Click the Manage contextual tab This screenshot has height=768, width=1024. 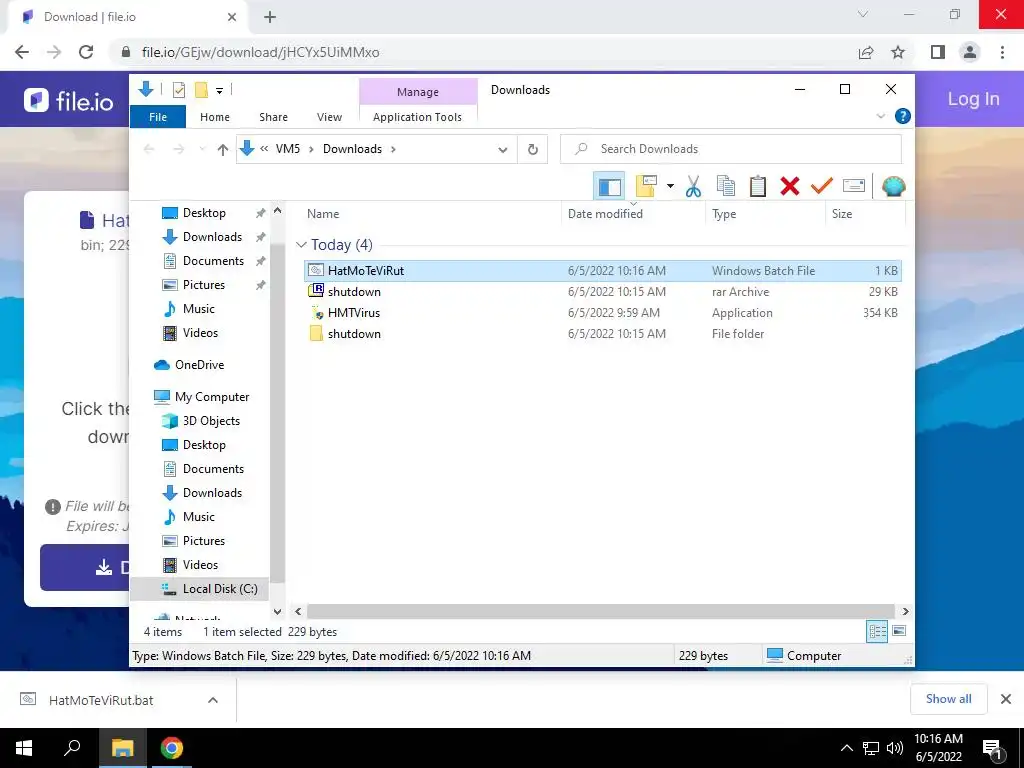pos(418,92)
